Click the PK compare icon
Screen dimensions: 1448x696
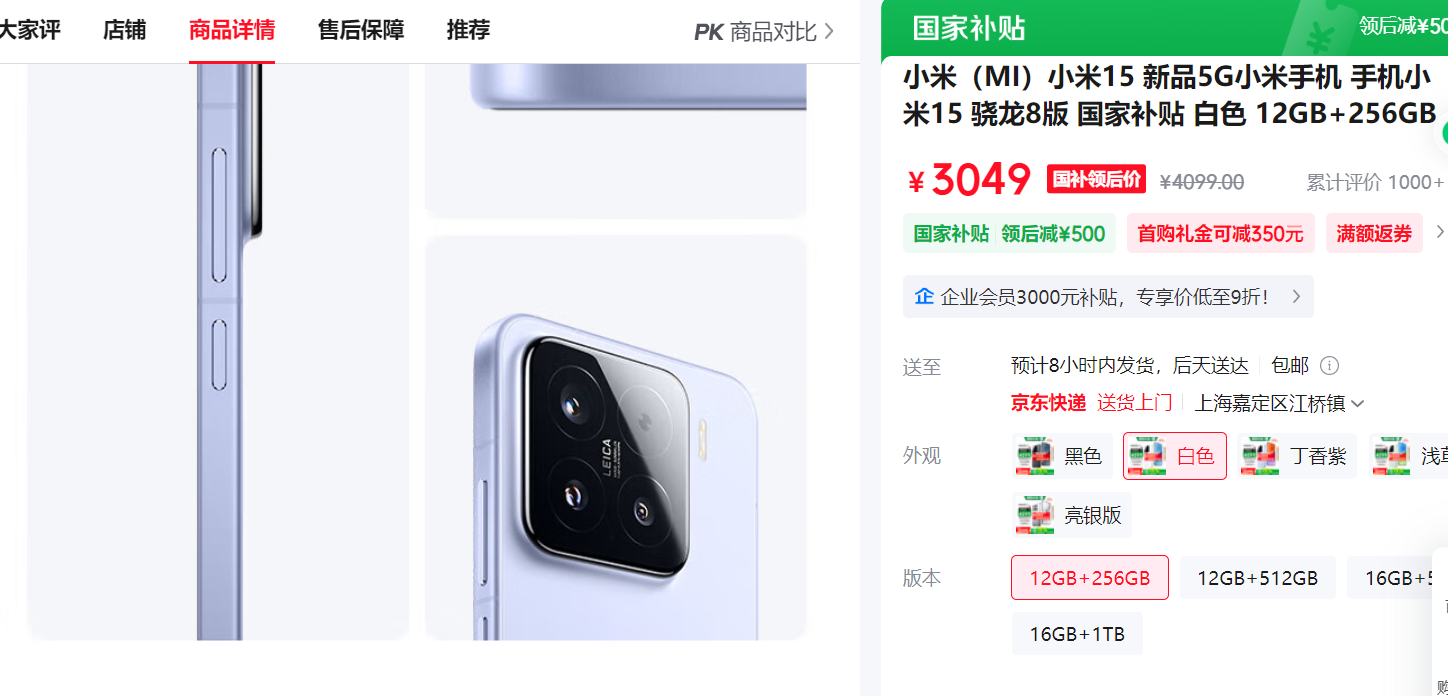(x=708, y=32)
